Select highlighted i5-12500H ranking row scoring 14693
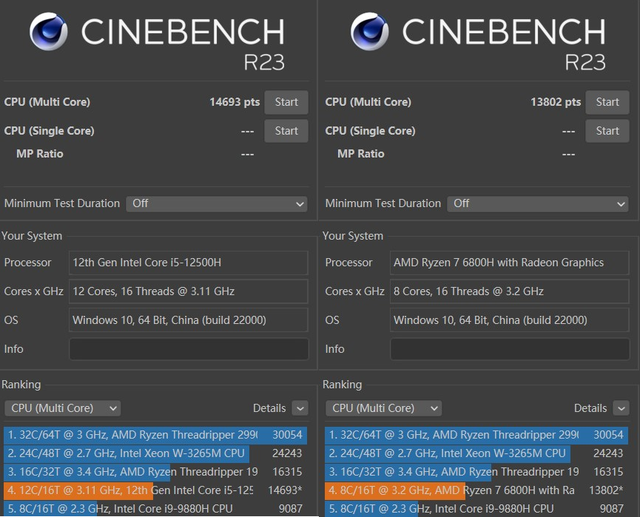Screen dimensions: 640x517 155,490
